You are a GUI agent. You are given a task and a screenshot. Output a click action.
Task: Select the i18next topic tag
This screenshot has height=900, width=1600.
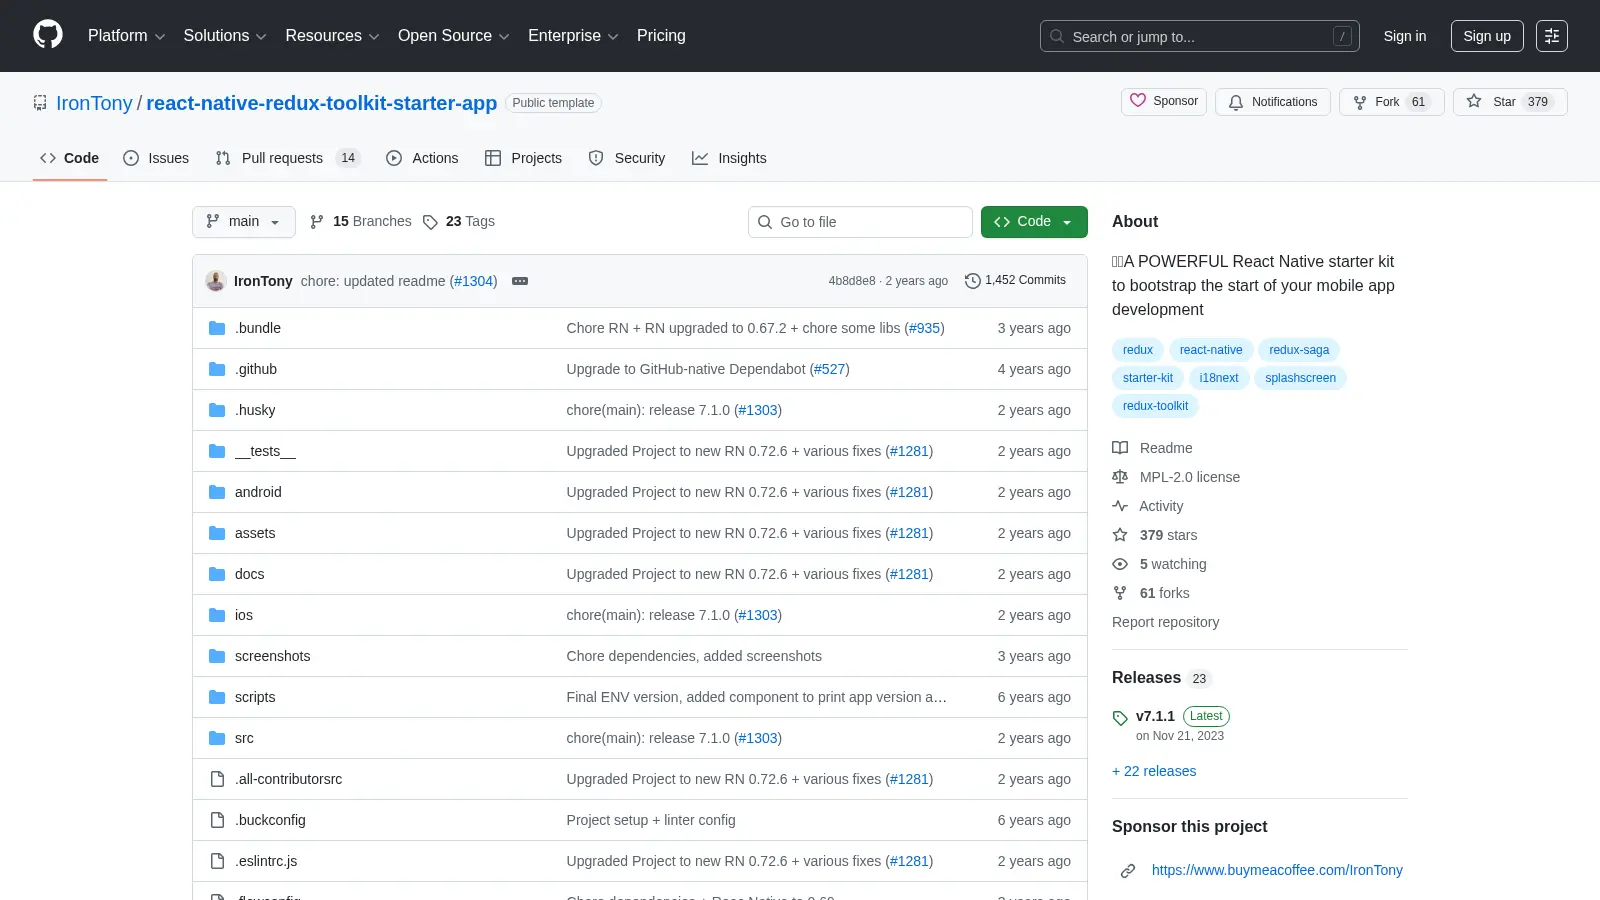point(1219,378)
